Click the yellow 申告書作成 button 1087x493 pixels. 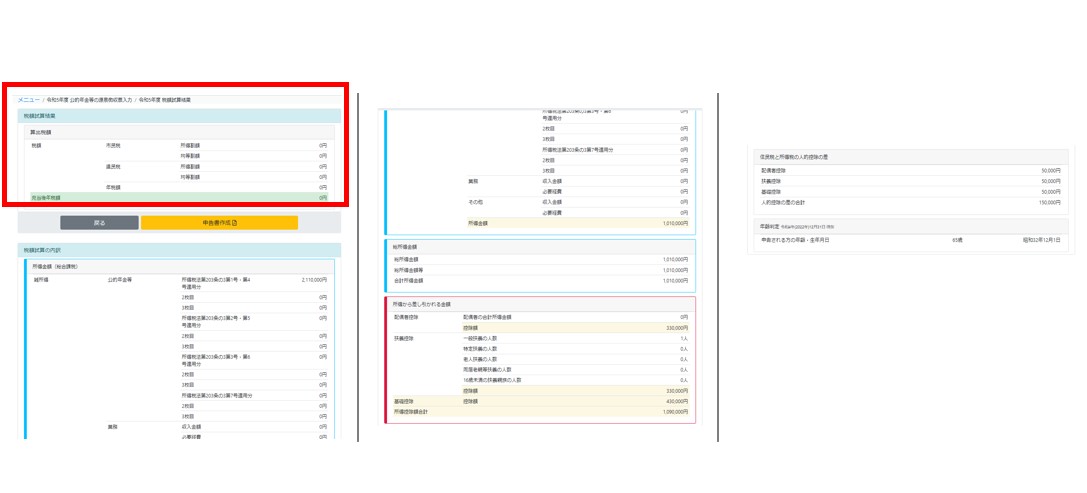click(219, 223)
